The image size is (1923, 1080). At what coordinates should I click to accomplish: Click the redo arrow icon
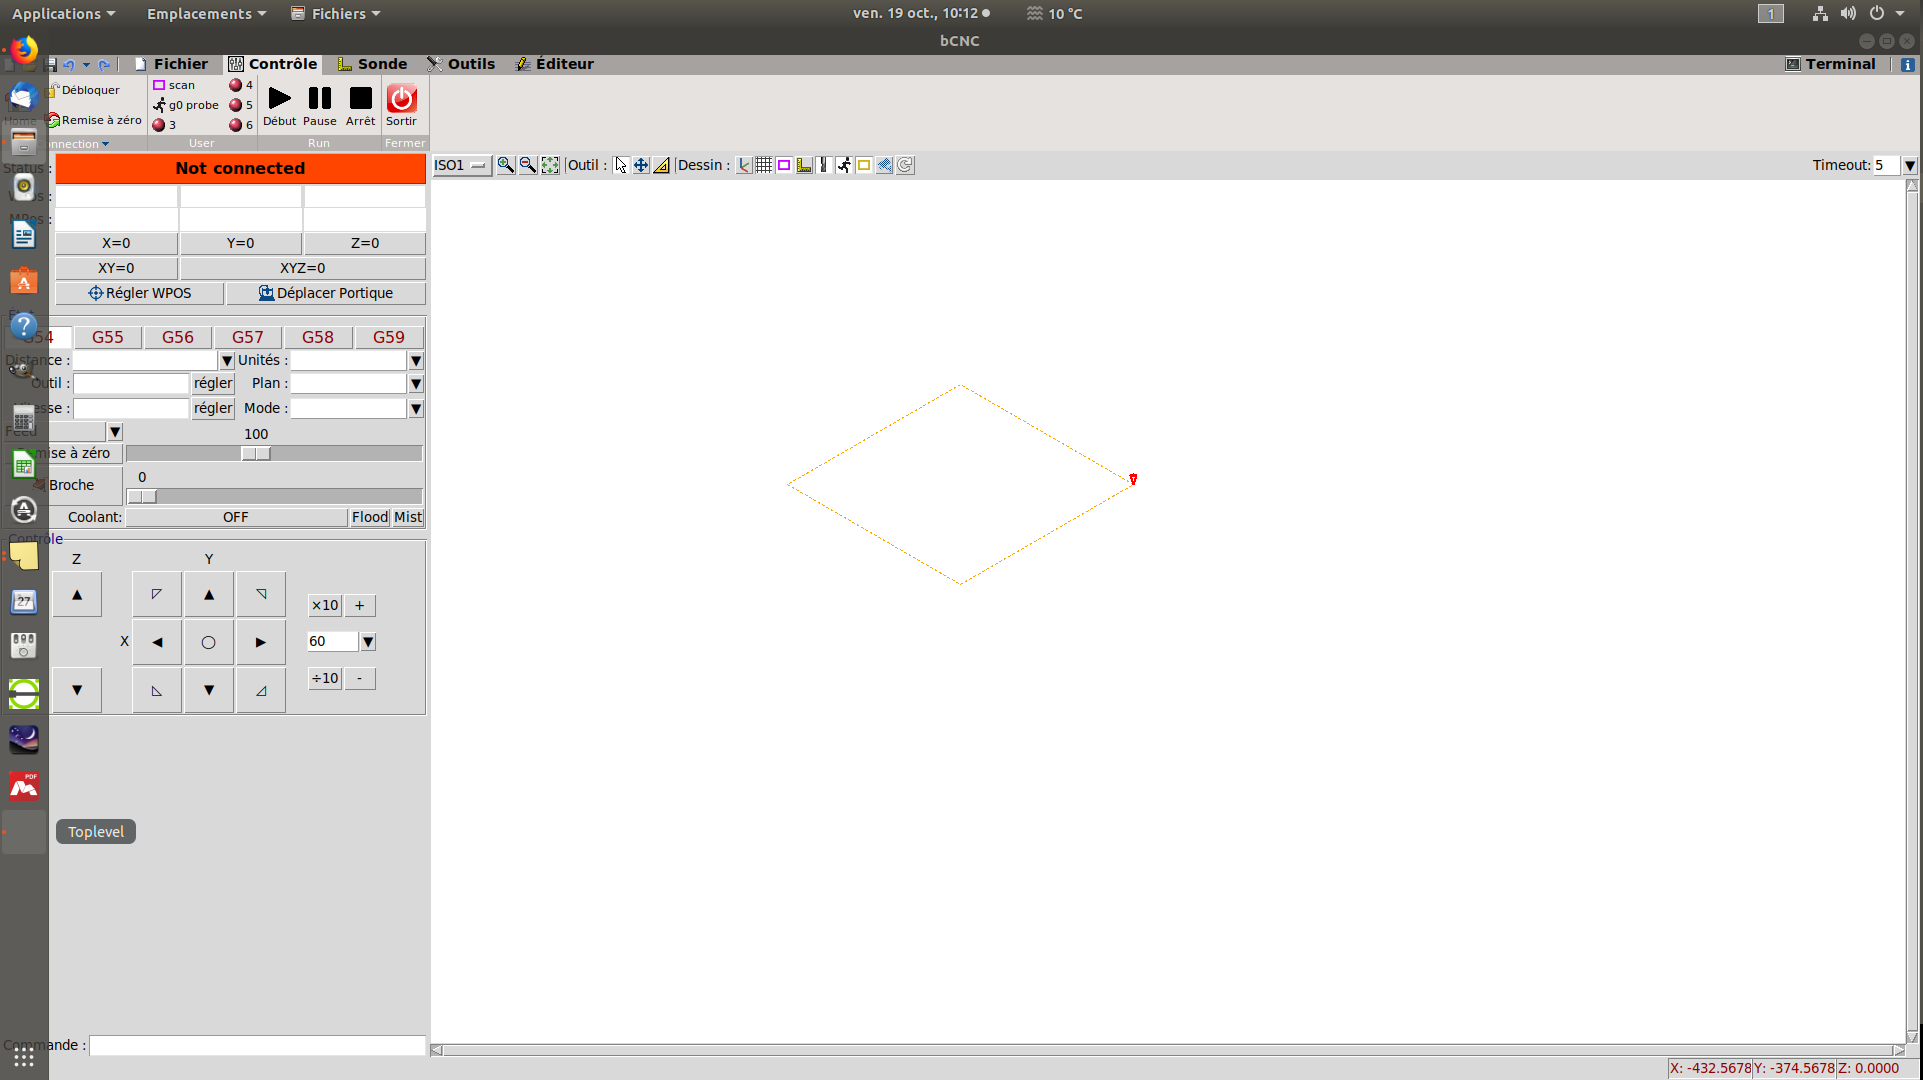(x=104, y=64)
